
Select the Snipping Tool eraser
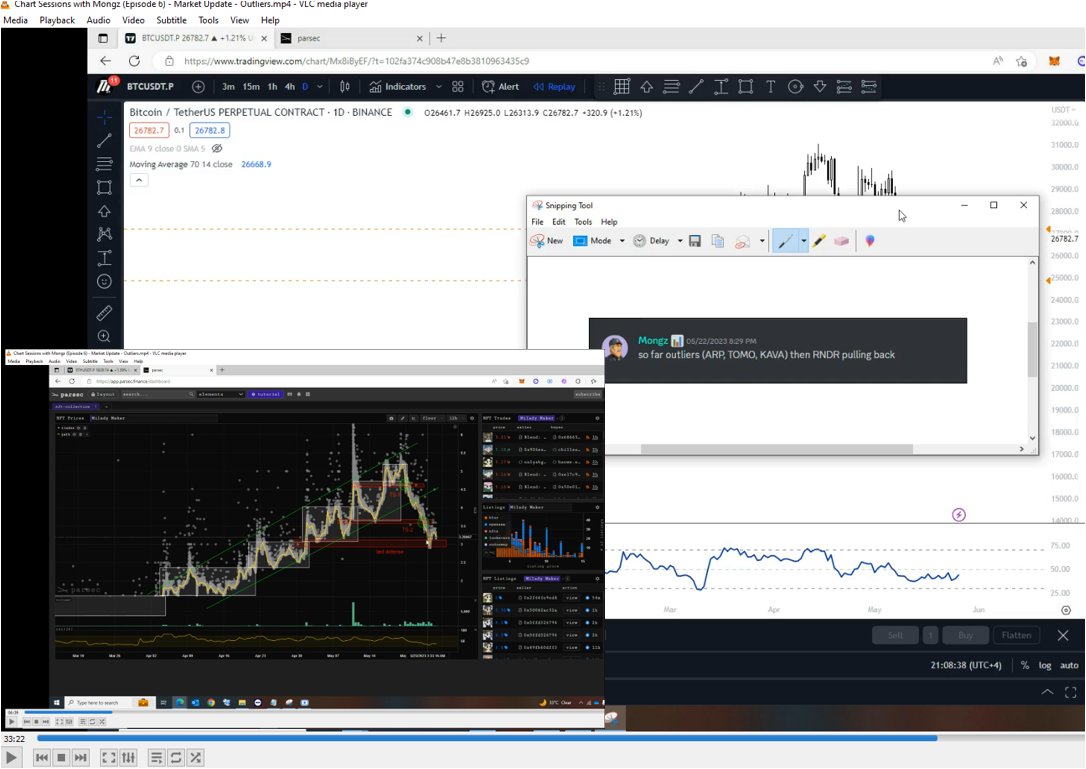842,240
